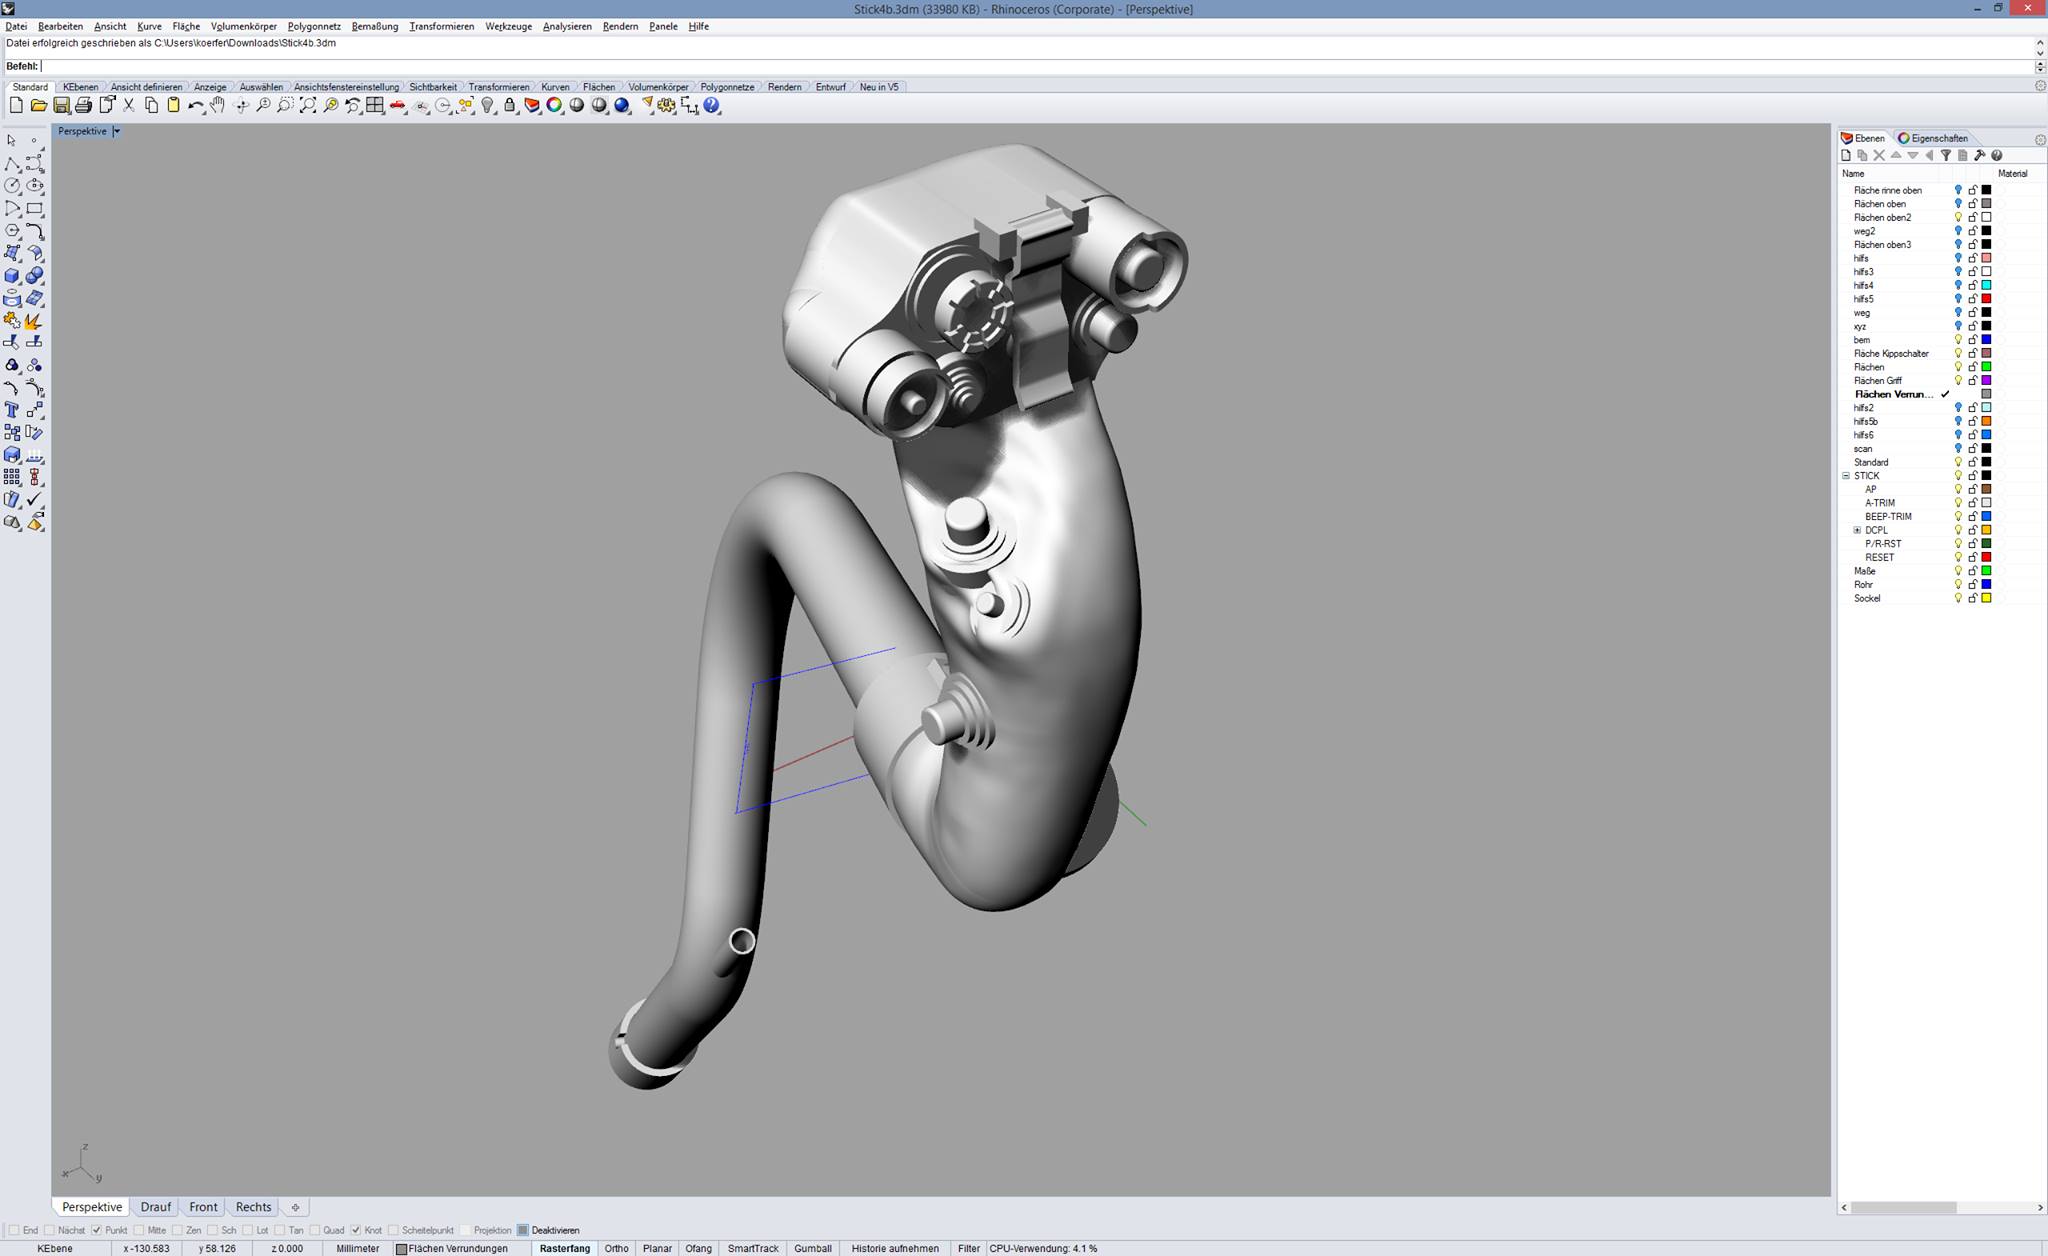2048x1256 pixels.
Task: Select the Pan hand tool
Action: click(x=218, y=106)
